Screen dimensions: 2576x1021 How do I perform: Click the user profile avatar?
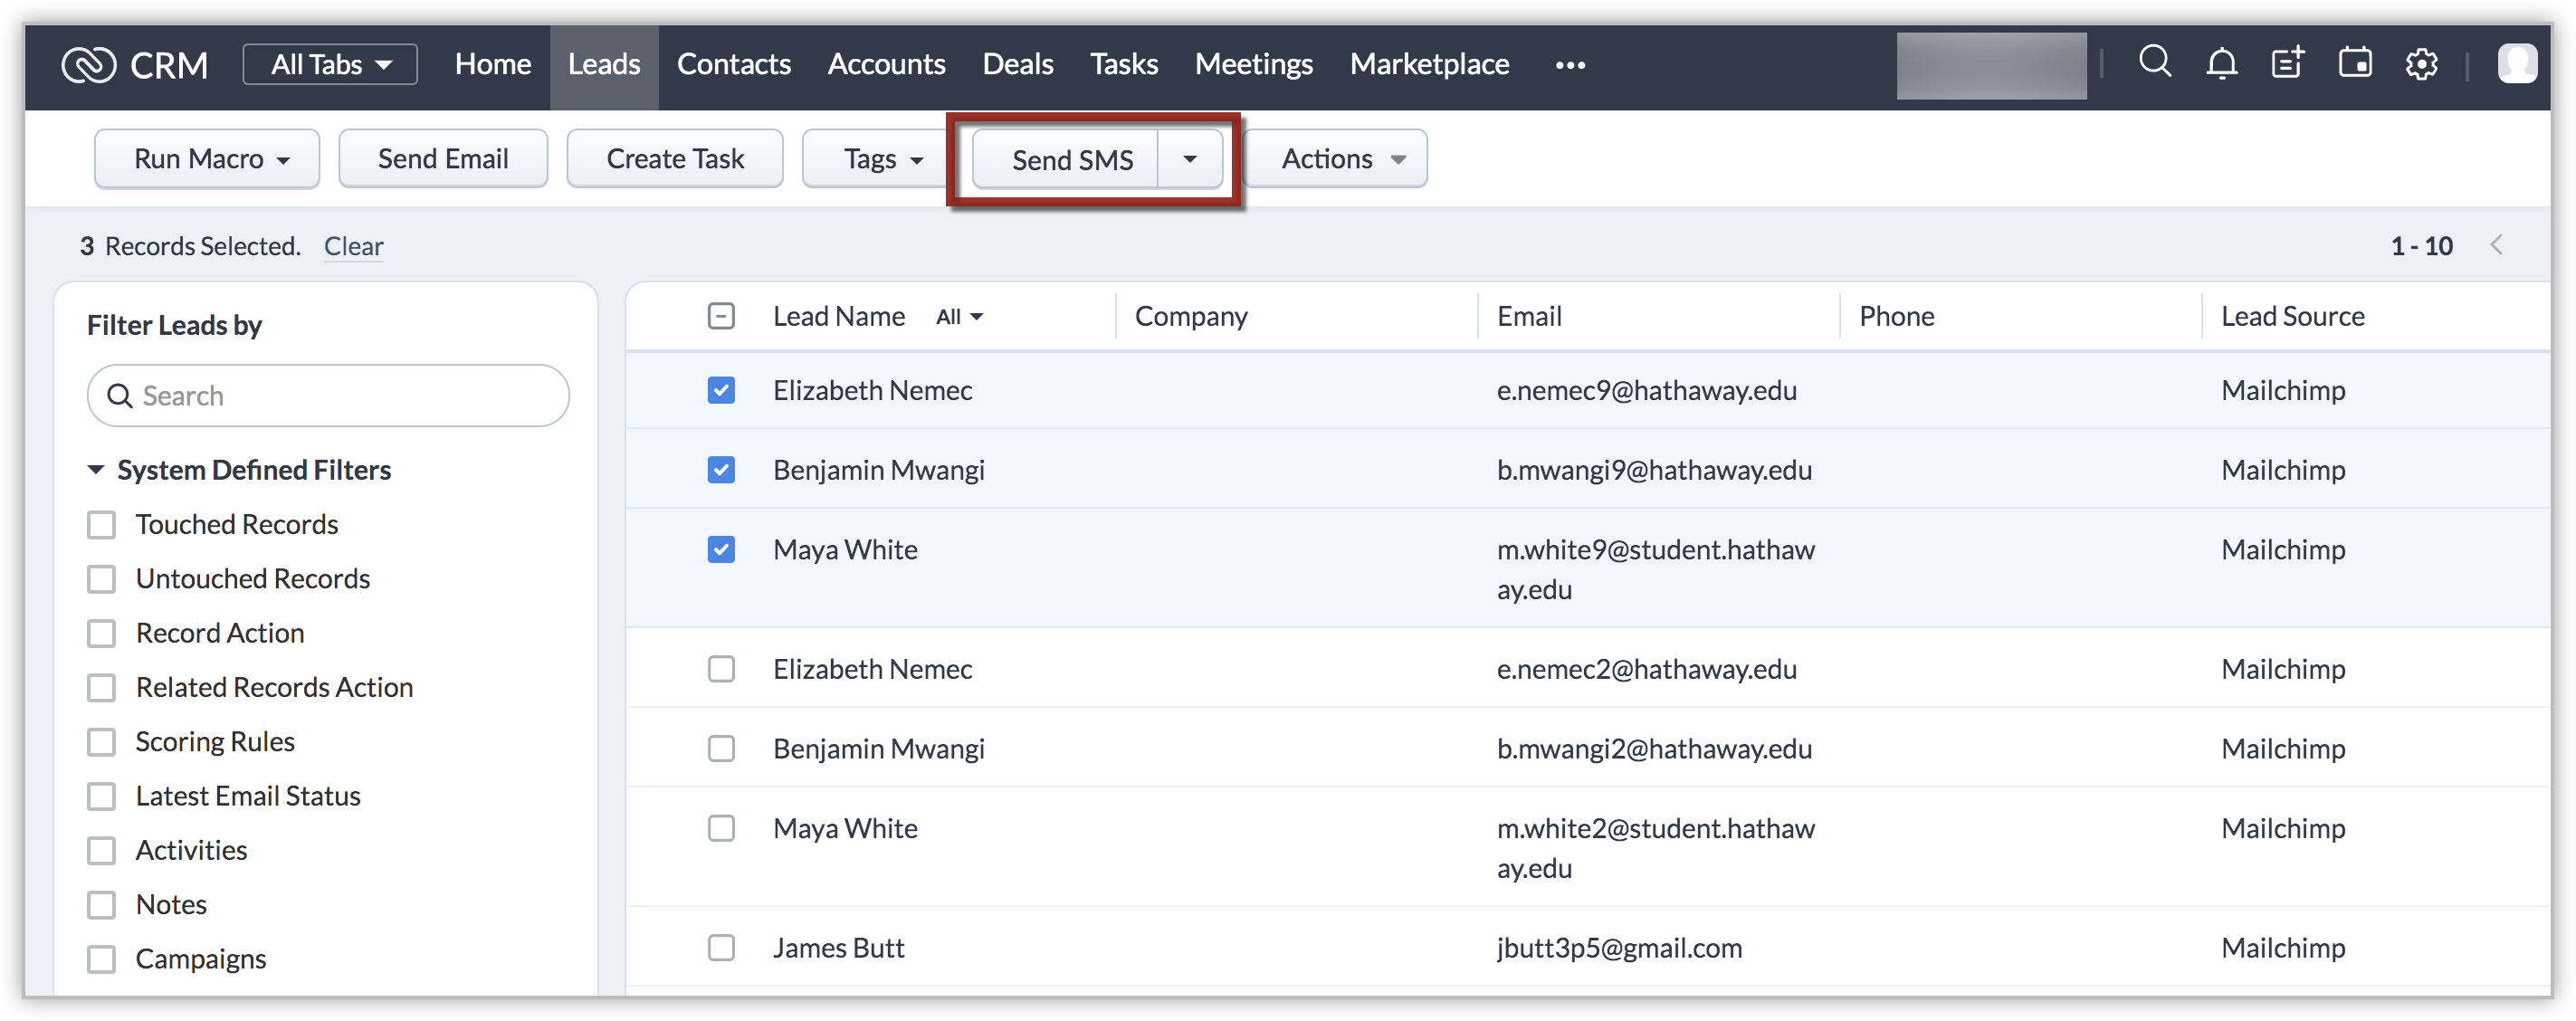click(2516, 65)
